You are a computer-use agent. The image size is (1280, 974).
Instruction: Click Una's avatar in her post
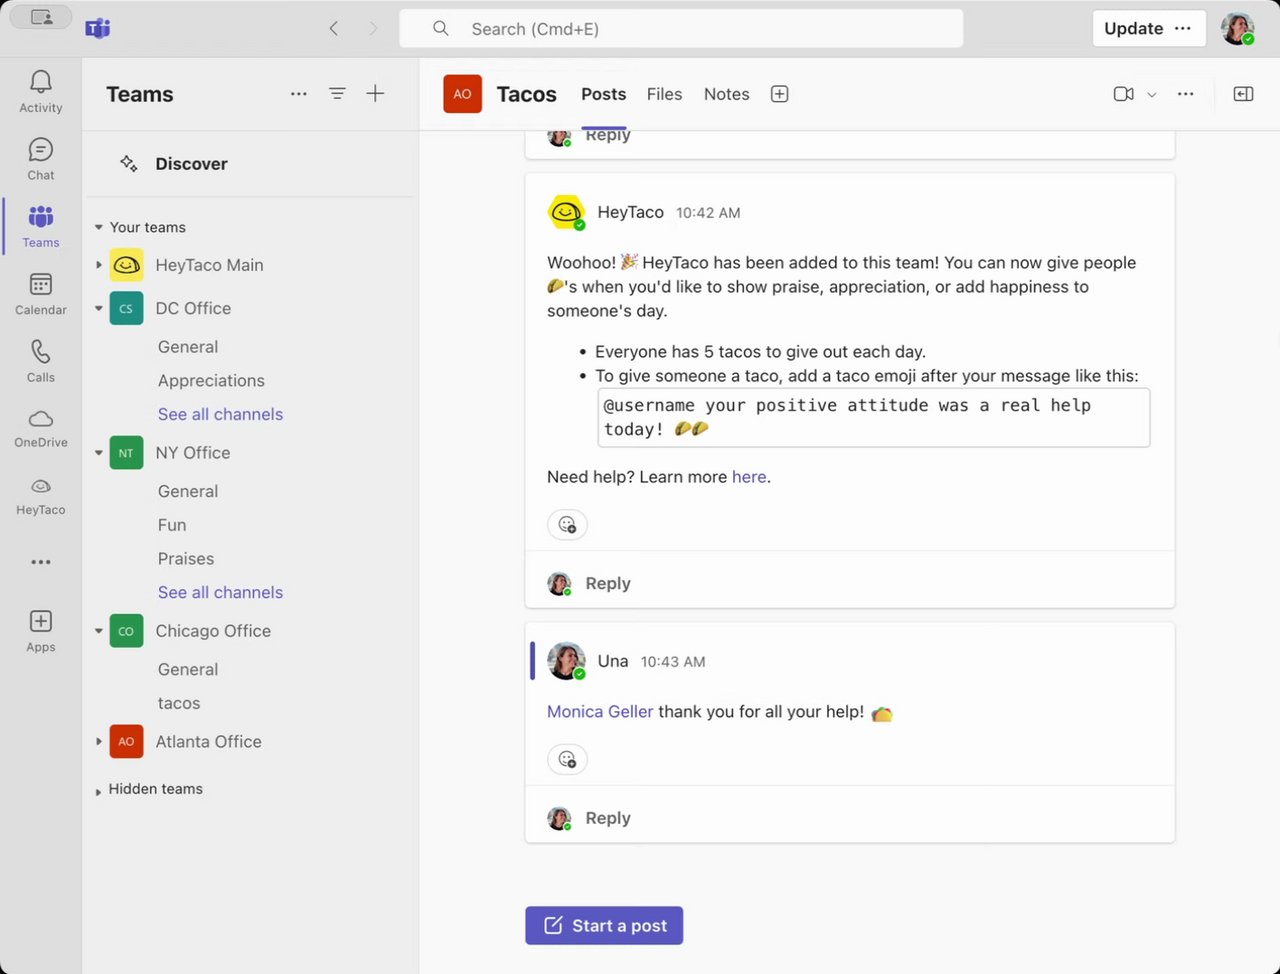(566, 661)
